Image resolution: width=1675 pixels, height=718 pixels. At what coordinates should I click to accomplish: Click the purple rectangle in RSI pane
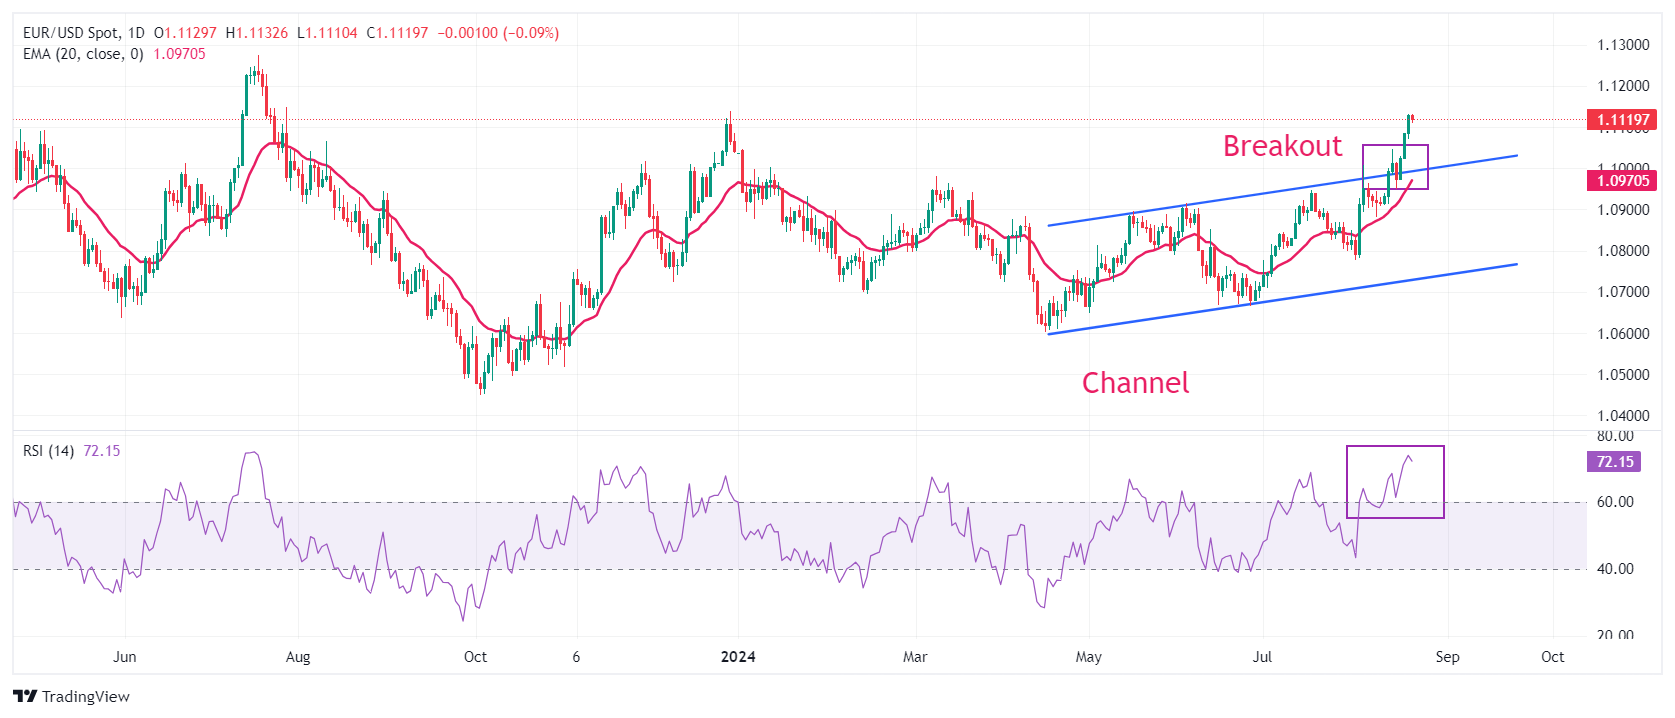pyautogui.click(x=1395, y=482)
